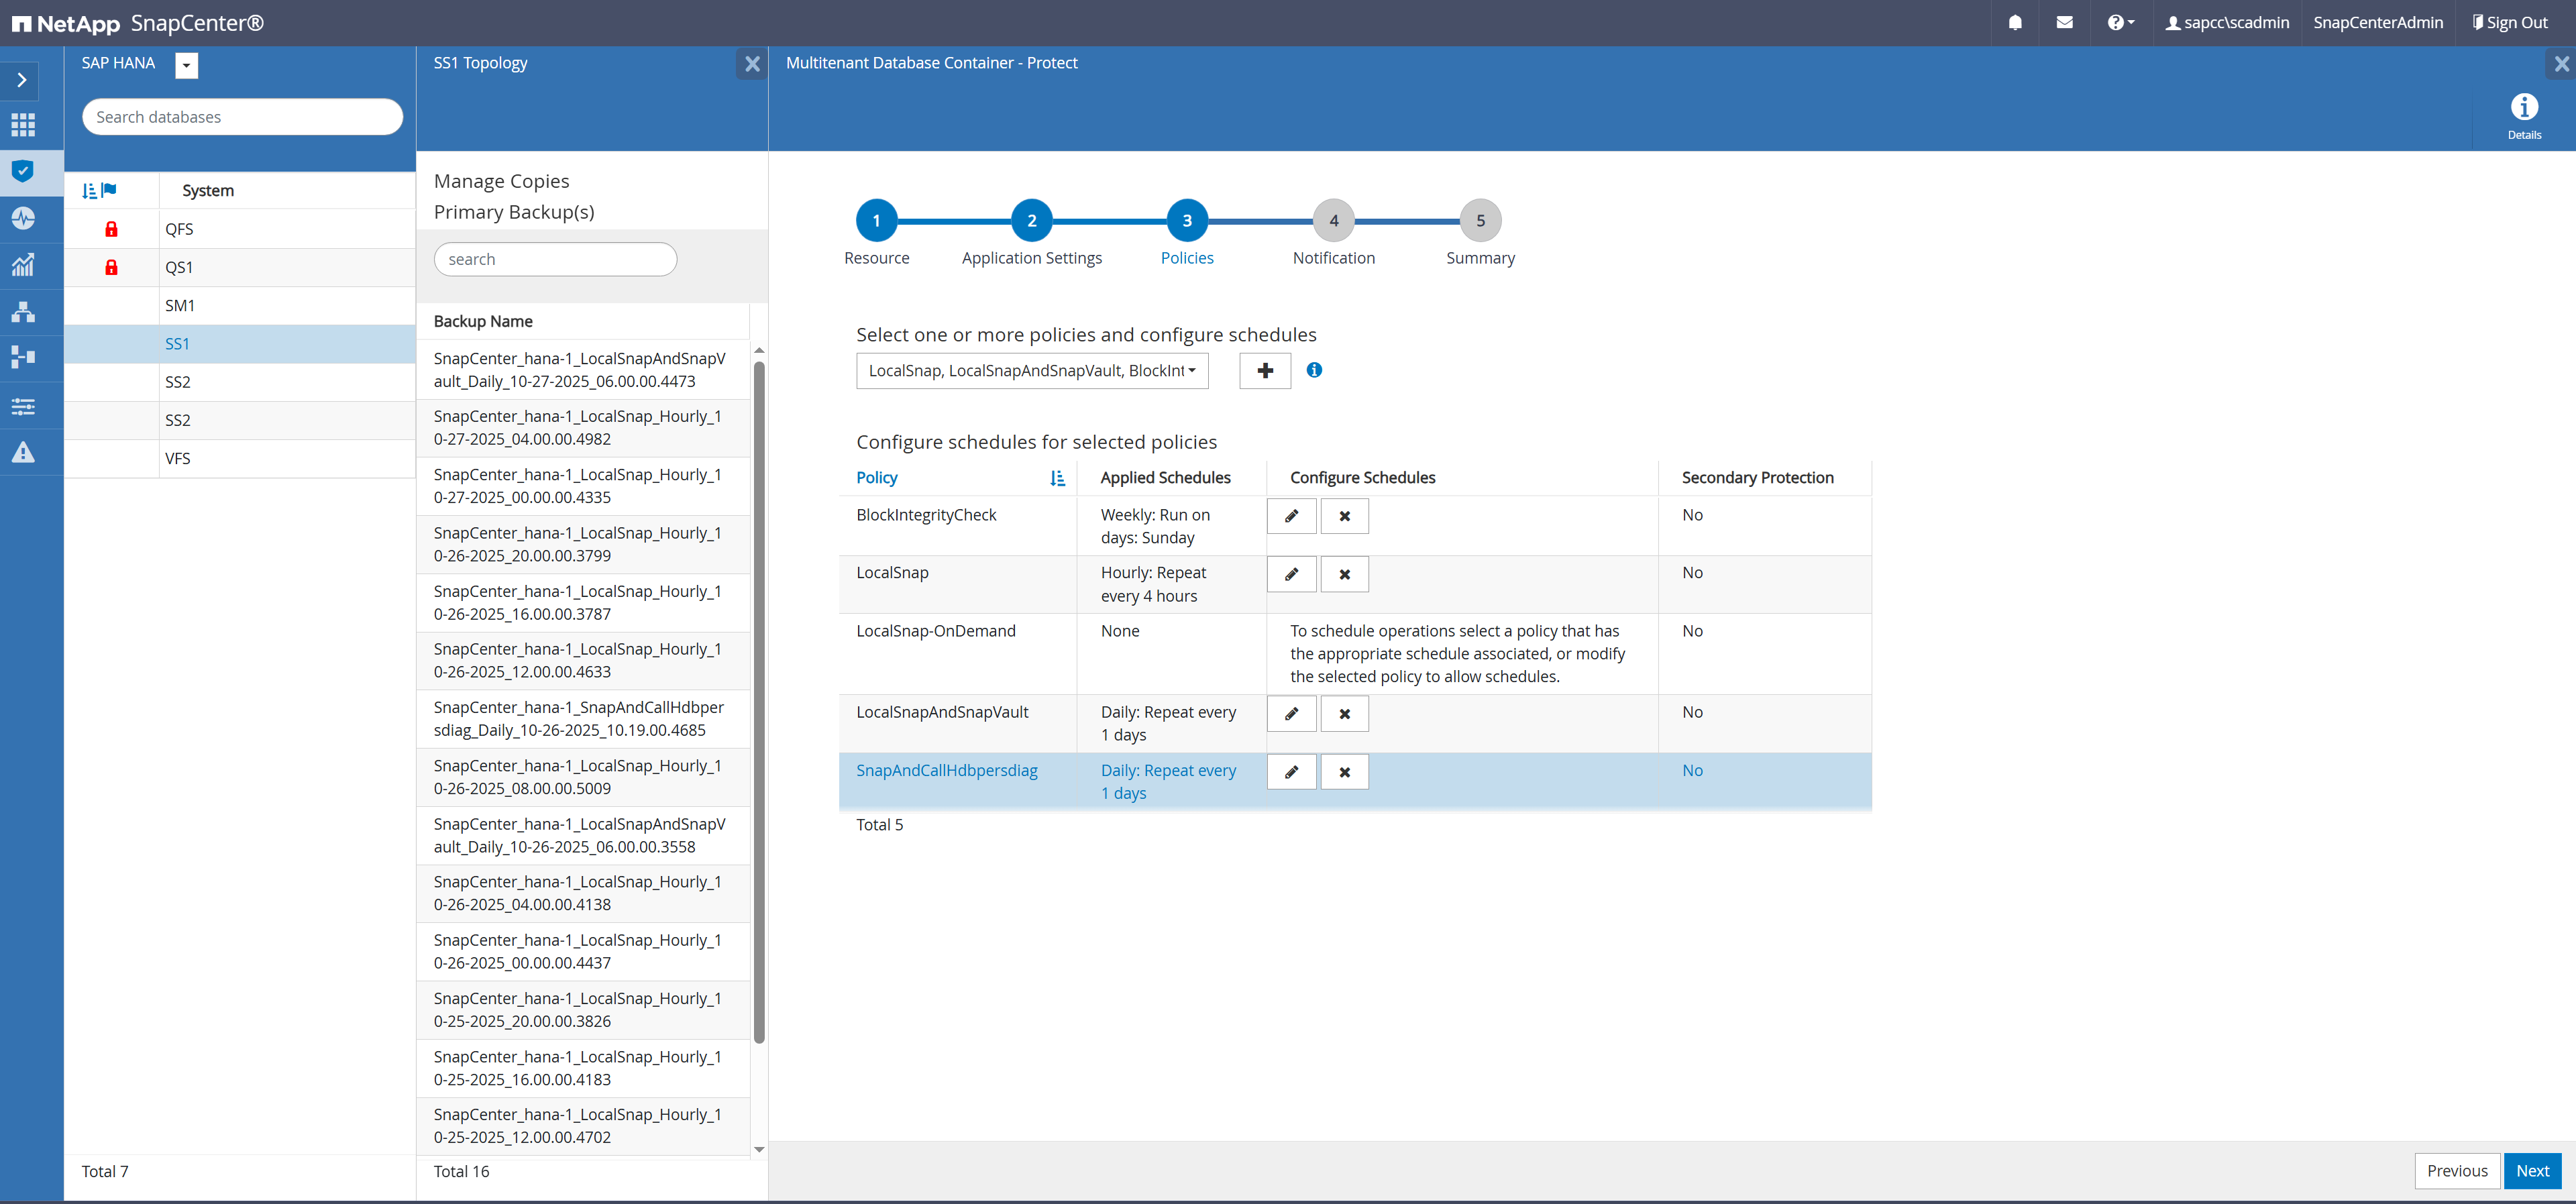Open the policies selection dropdown
Screen dimensions: 2576x1204
pyautogui.click(x=1031, y=371)
